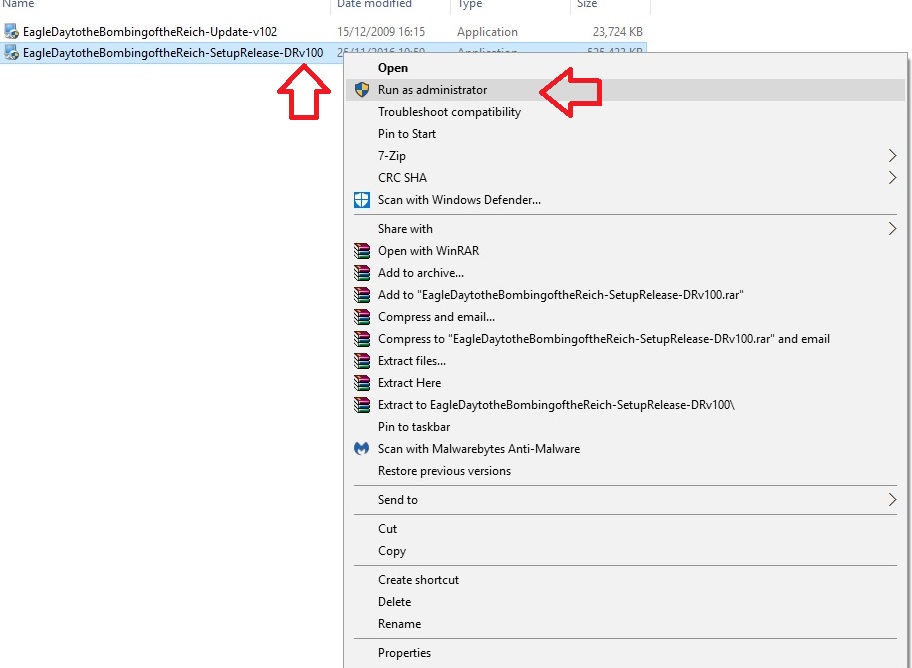
Task: Sort by the Date modified column header
Action: click(x=374, y=3)
